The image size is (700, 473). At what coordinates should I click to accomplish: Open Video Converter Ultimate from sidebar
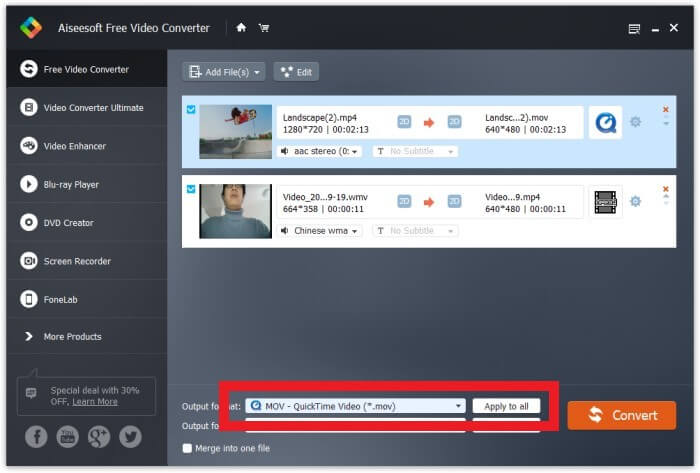point(87,108)
